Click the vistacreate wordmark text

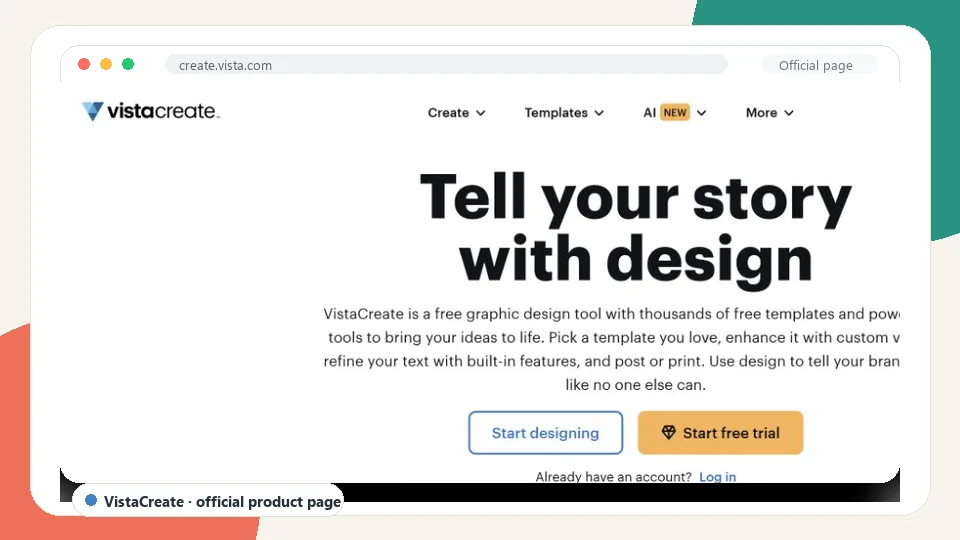click(163, 111)
